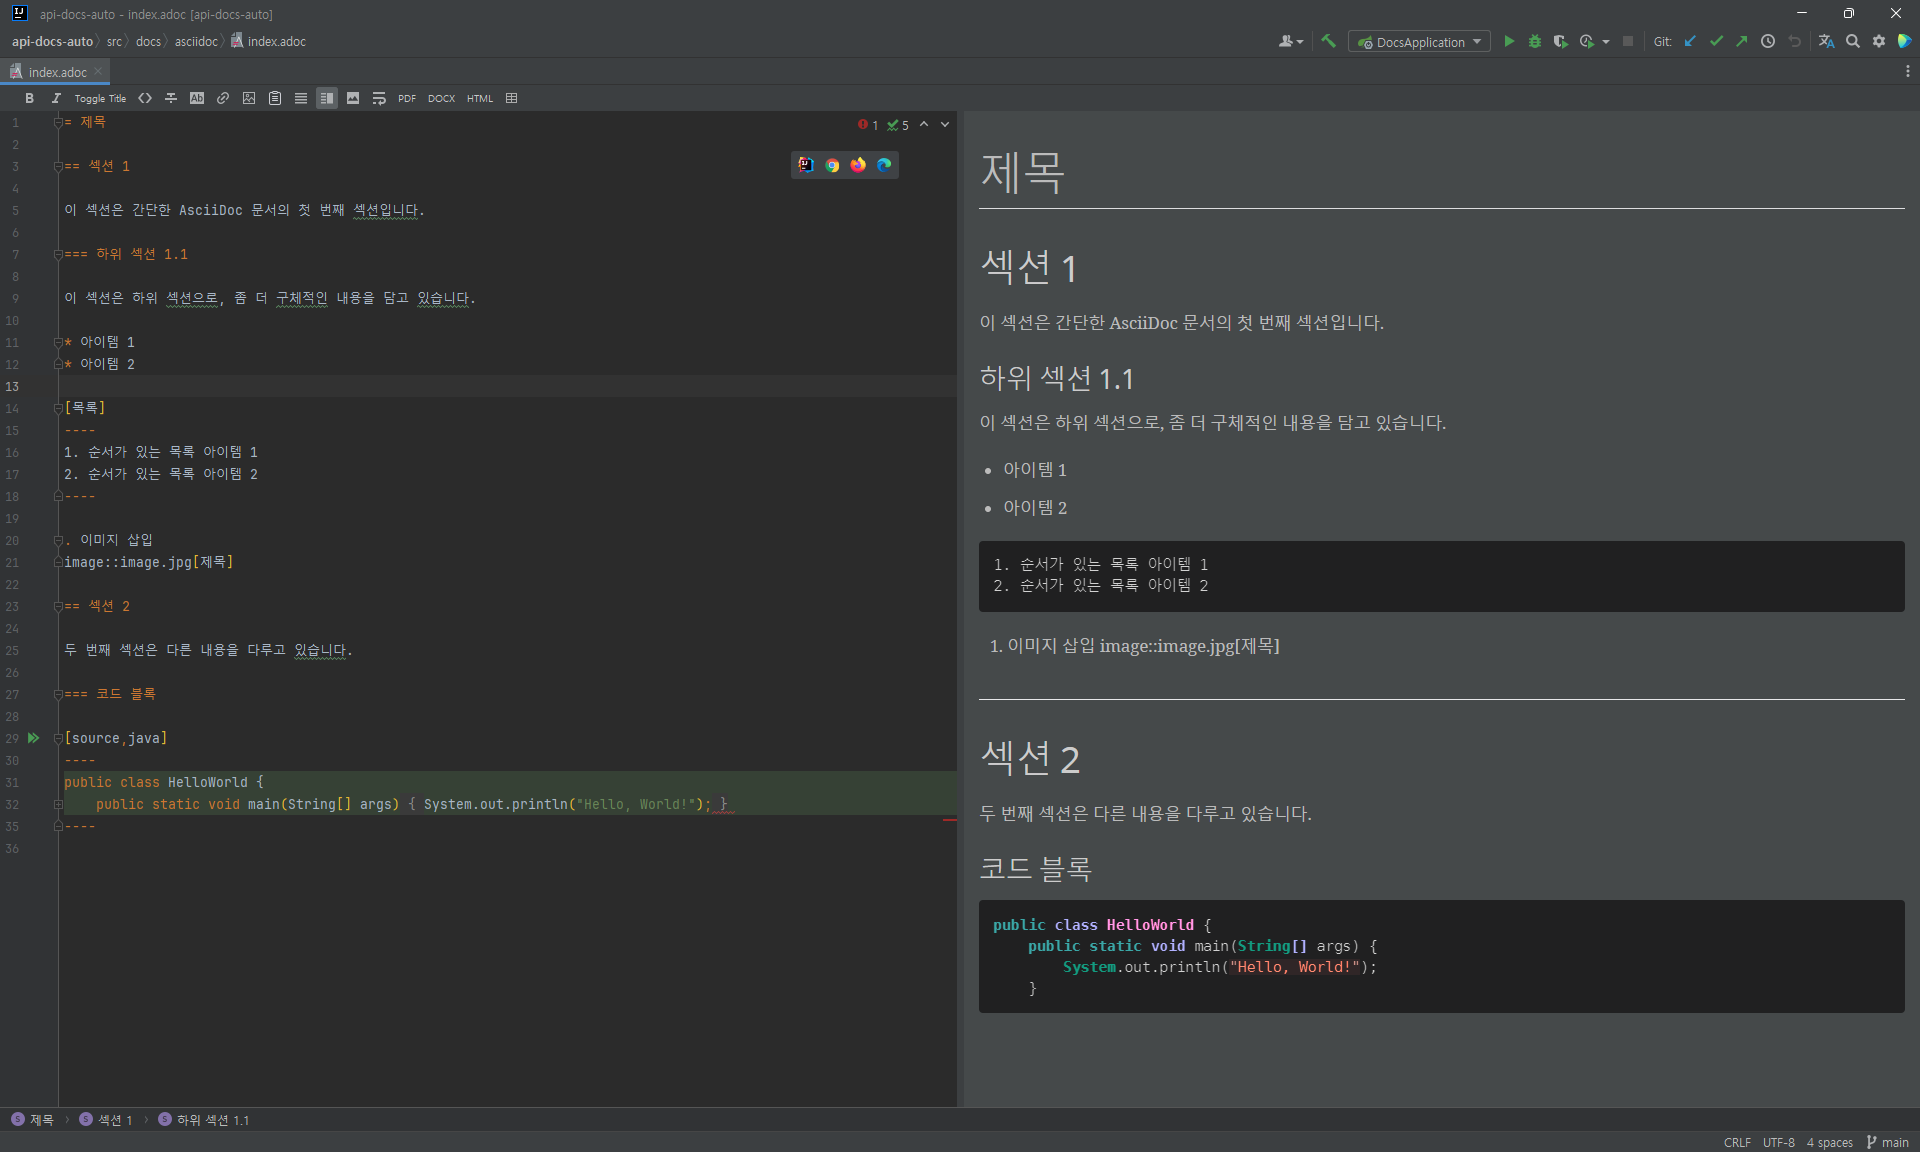
Task: Click the strikethrough formatting icon
Action: [171, 98]
